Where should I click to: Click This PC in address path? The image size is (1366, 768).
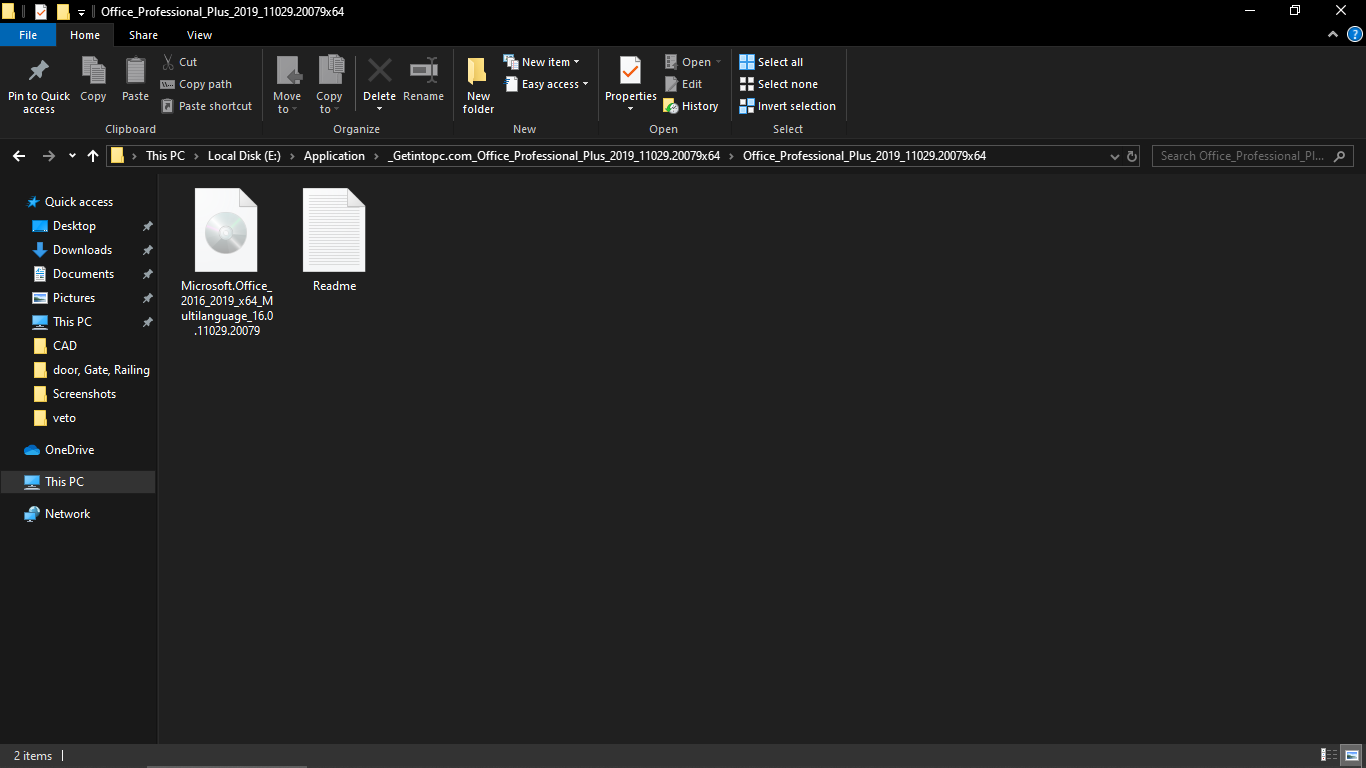(x=165, y=156)
